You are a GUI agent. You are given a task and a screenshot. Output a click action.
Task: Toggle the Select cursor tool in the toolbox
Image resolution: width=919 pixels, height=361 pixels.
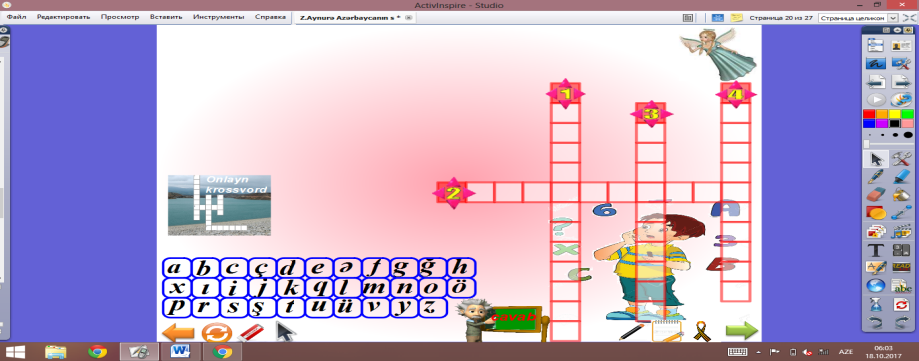(876, 158)
